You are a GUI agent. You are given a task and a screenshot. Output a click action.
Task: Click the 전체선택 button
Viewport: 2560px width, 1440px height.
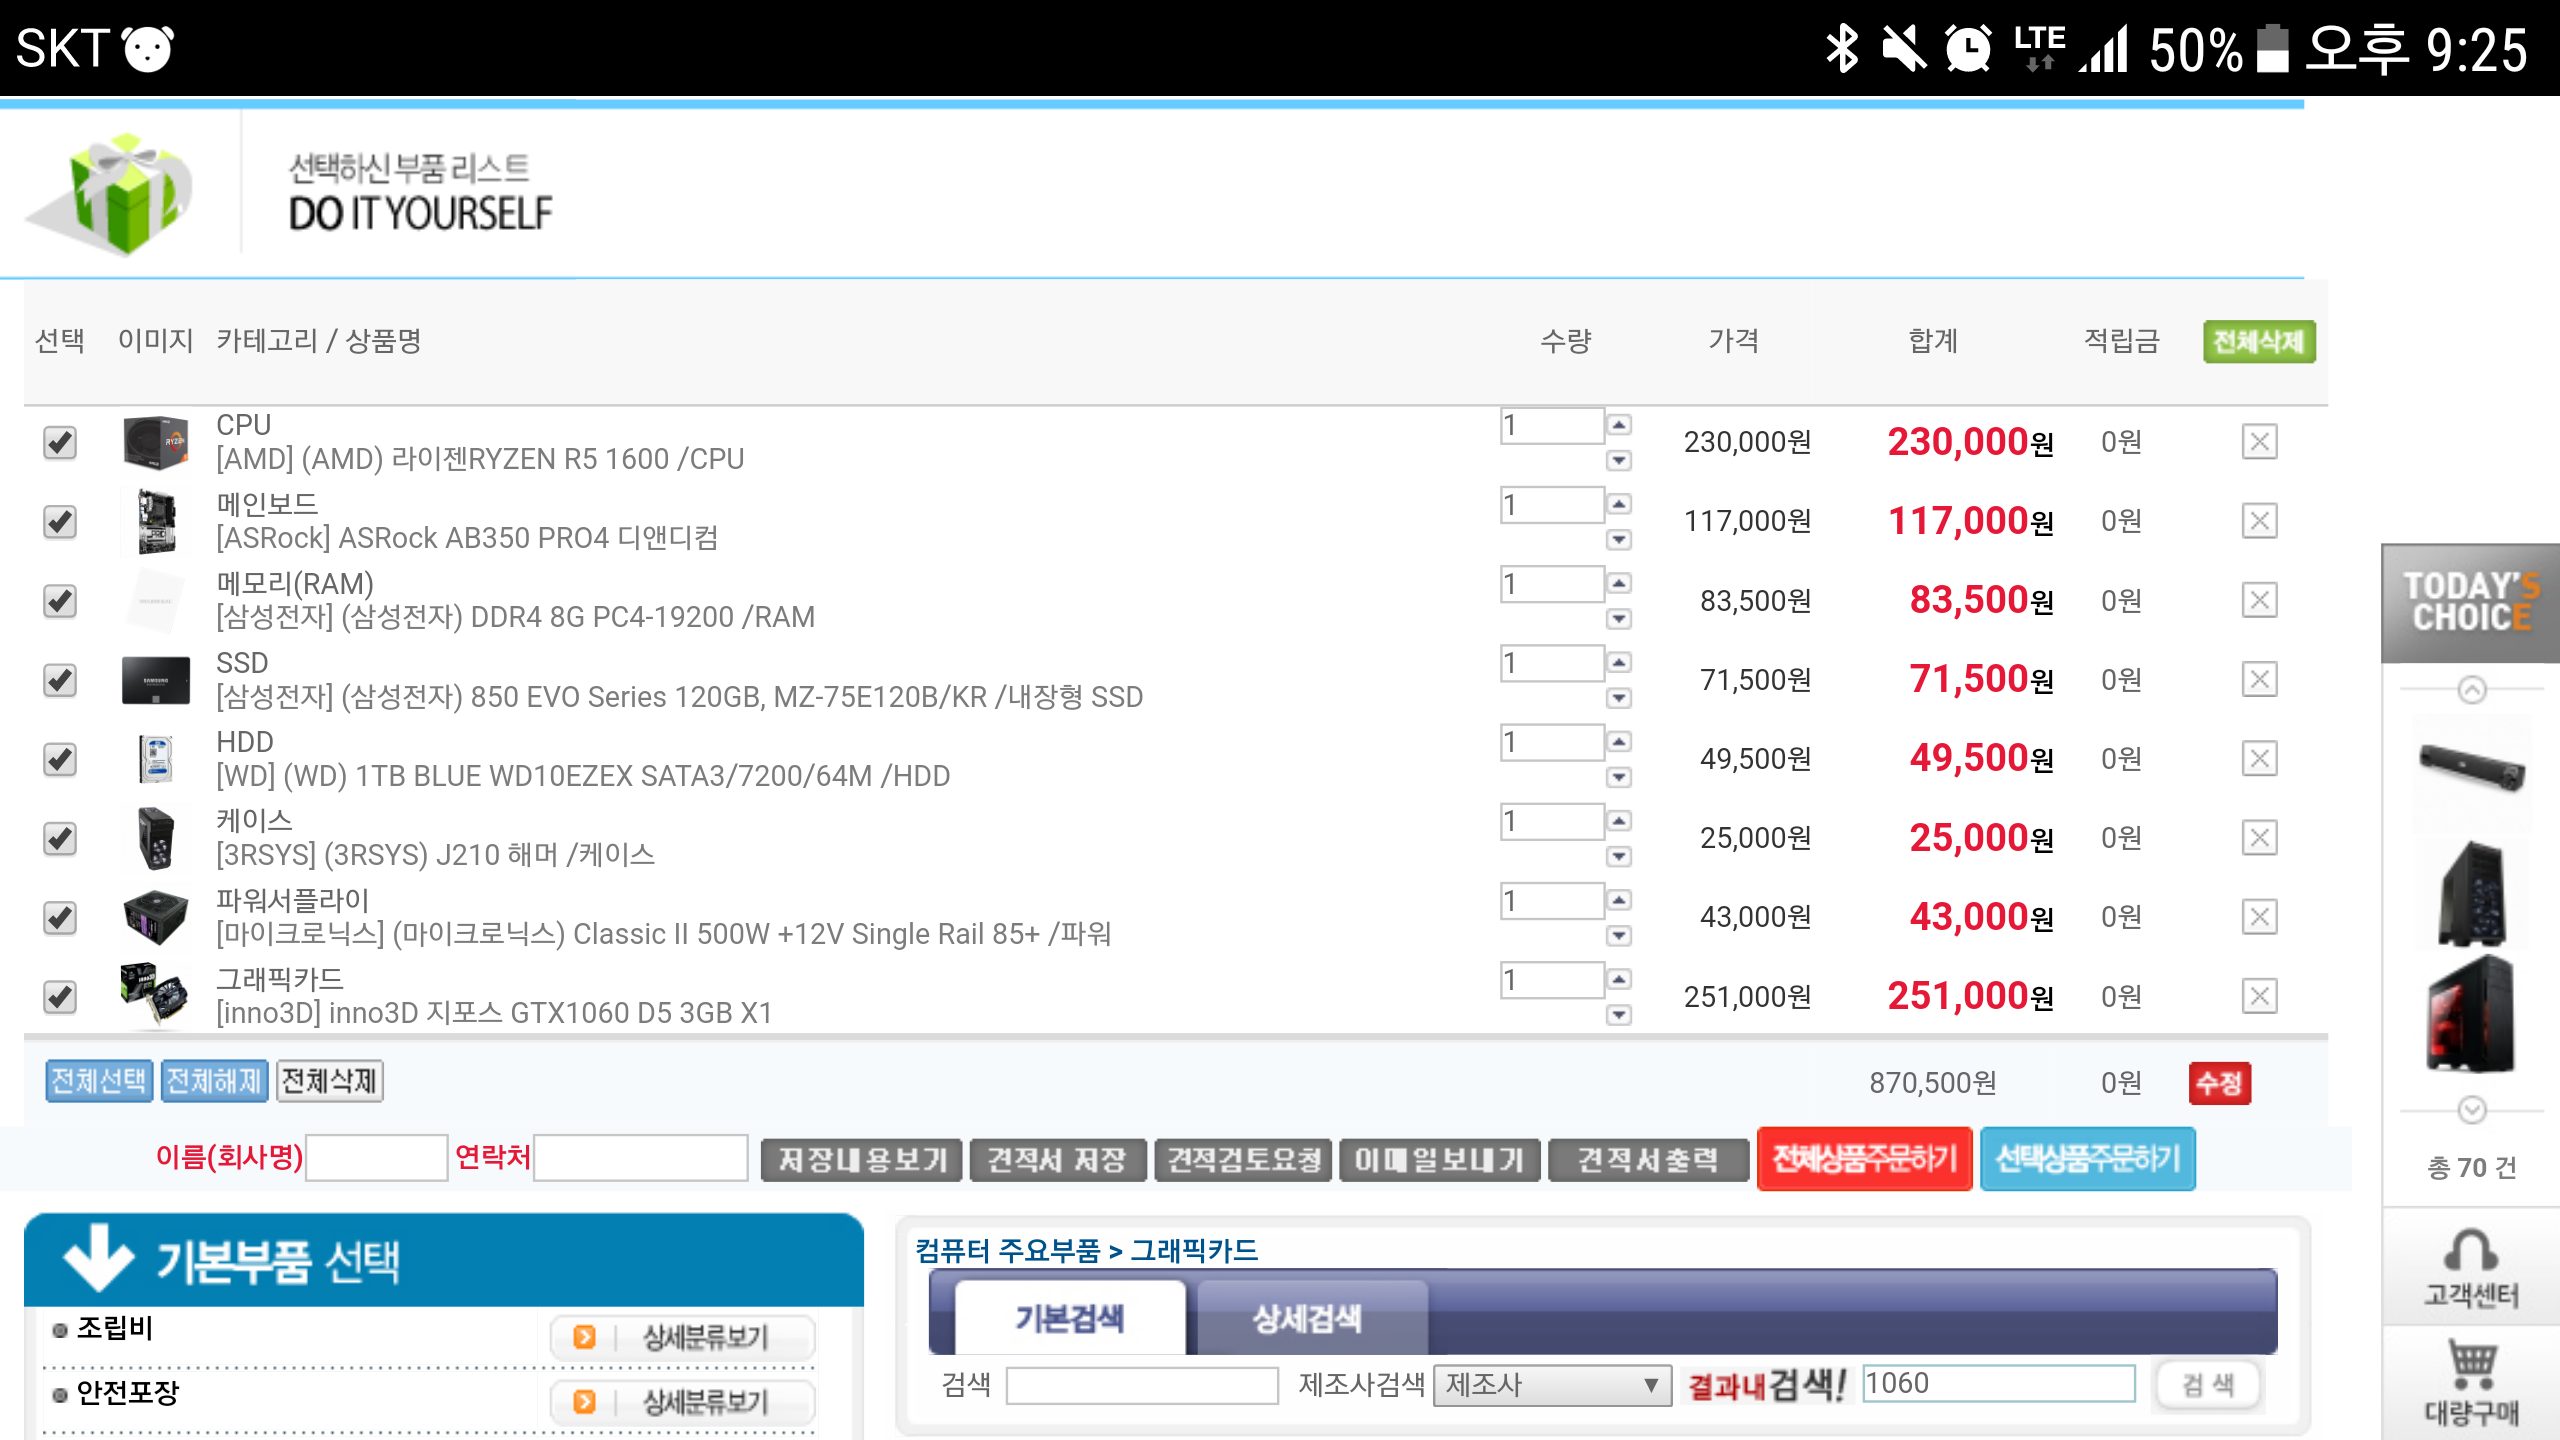click(99, 1081)
